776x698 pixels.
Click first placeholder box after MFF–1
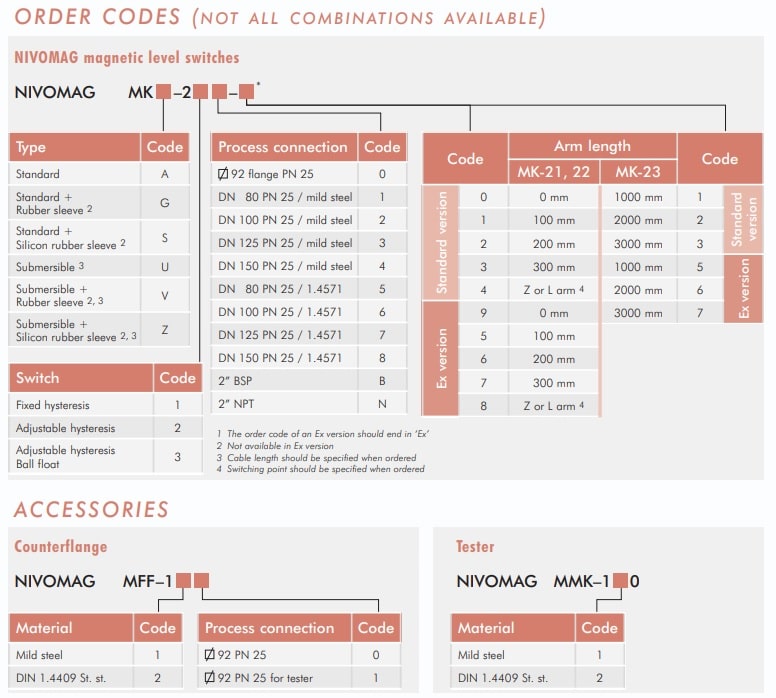pos(184,581)
